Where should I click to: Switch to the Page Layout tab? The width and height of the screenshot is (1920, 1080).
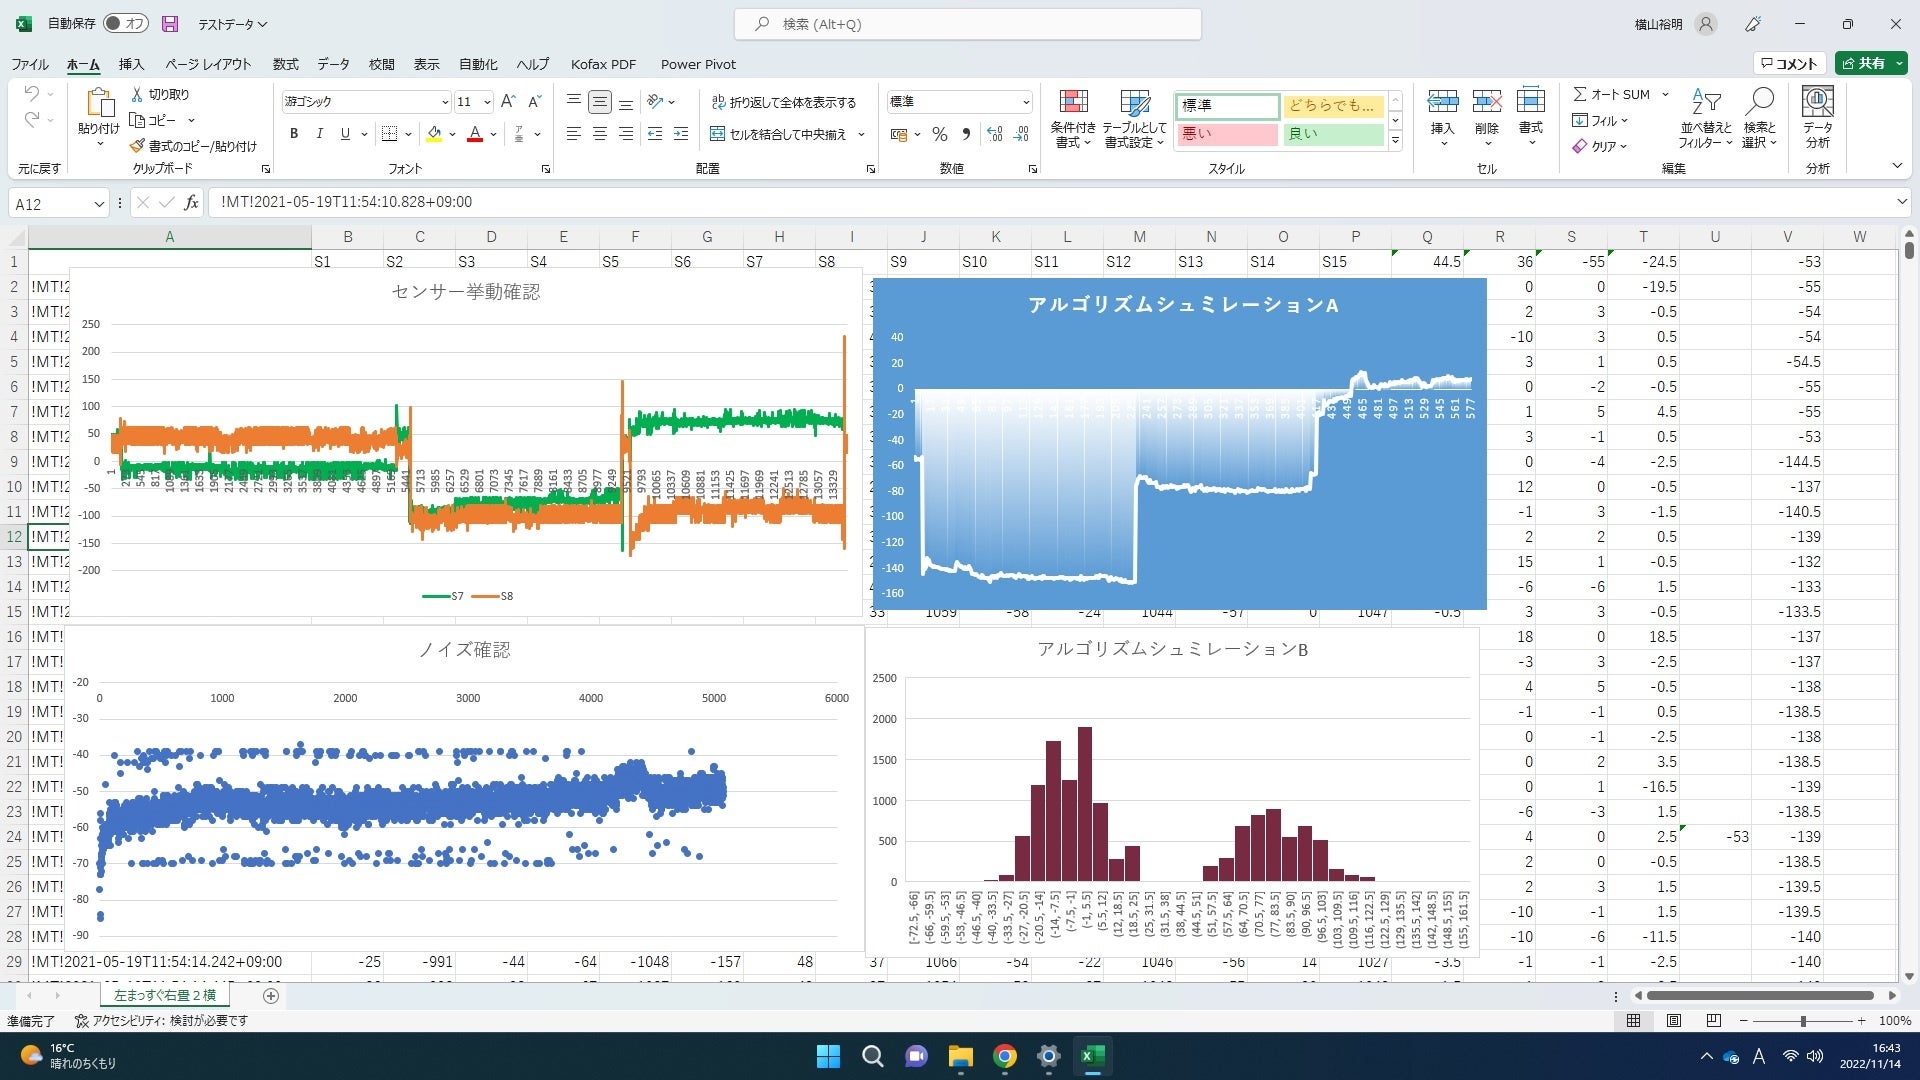pos(208,64)
